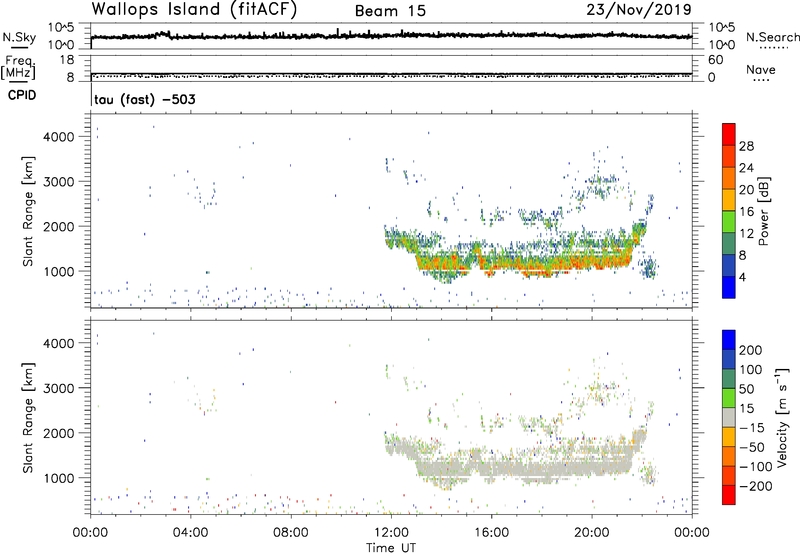This screenshot has height=554, width=800.
Task: Click the 'Freq. [MHz]' axis label
Action: (18, 67)
